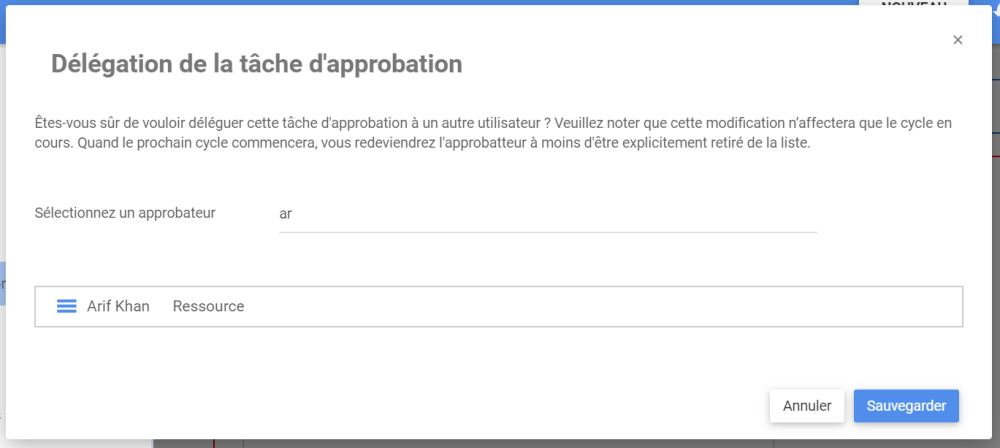Click the blue header bar behind the dialog

(x=400, y=3)
